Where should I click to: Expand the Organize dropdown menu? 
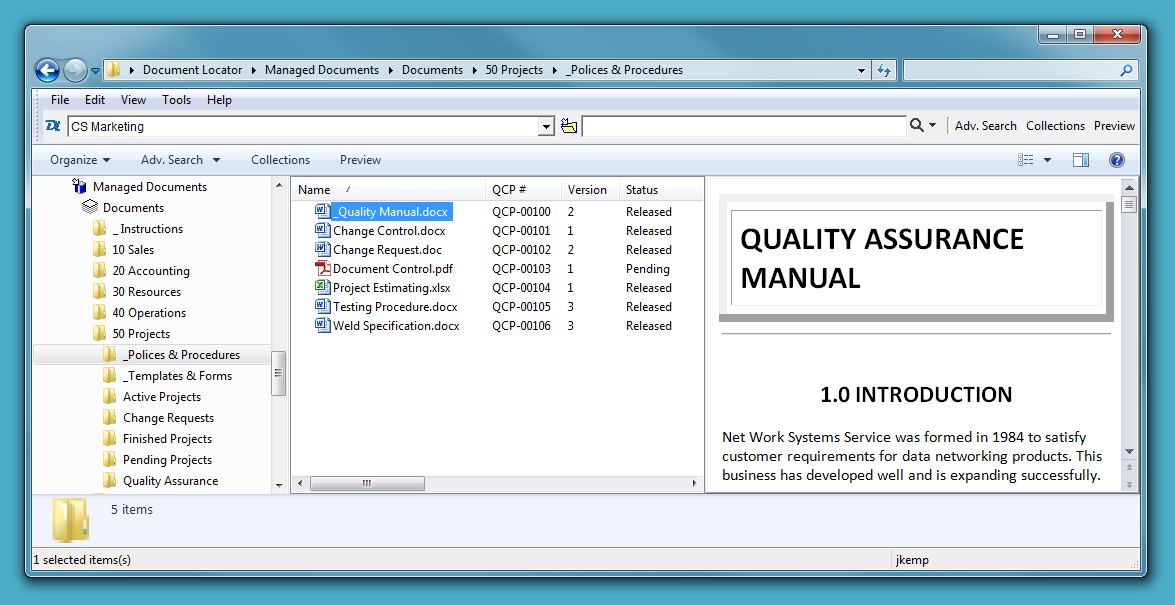(80, 160)
